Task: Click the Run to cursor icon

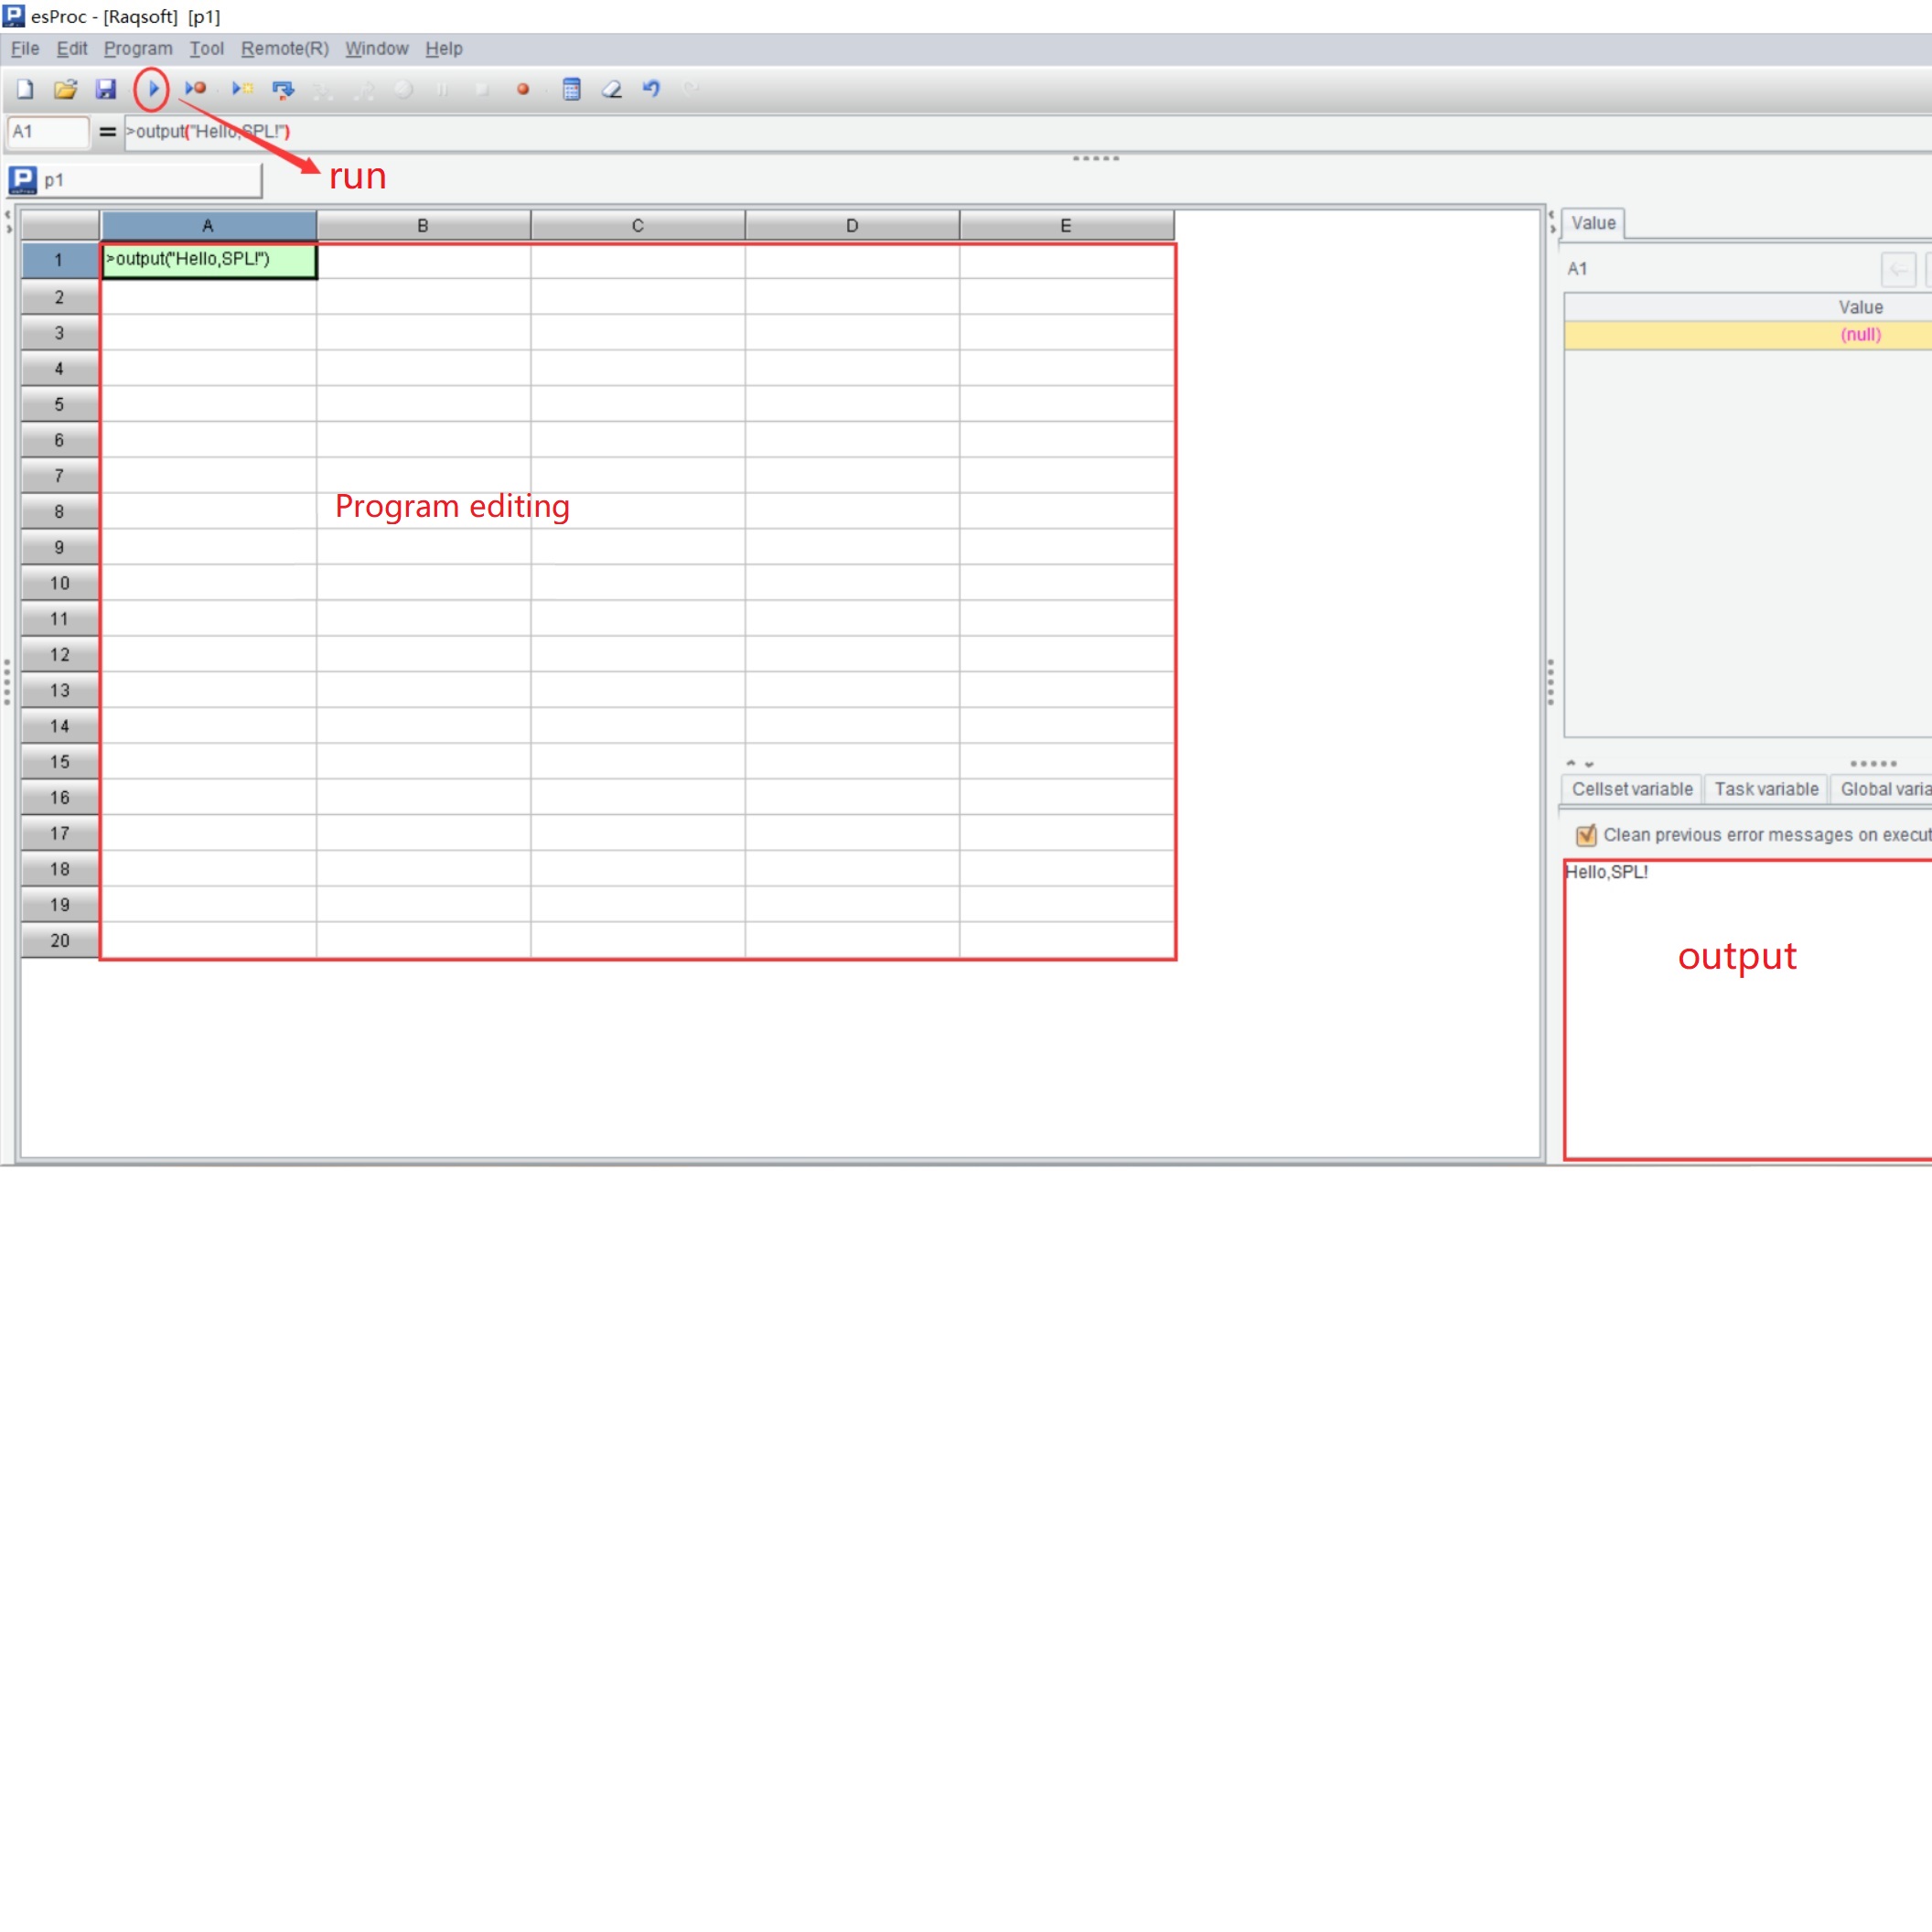Action: click(x=242, y=89)
